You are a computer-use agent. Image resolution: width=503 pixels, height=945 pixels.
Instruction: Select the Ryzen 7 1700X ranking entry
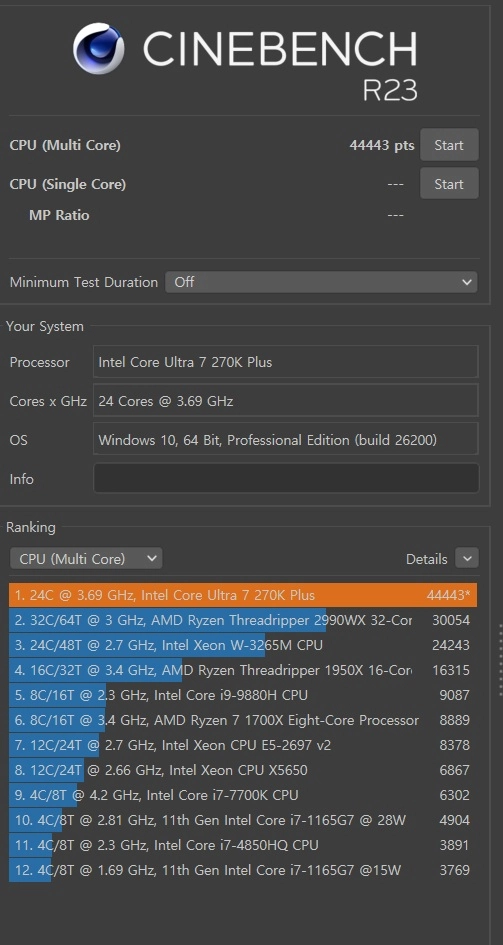(243, 720)
